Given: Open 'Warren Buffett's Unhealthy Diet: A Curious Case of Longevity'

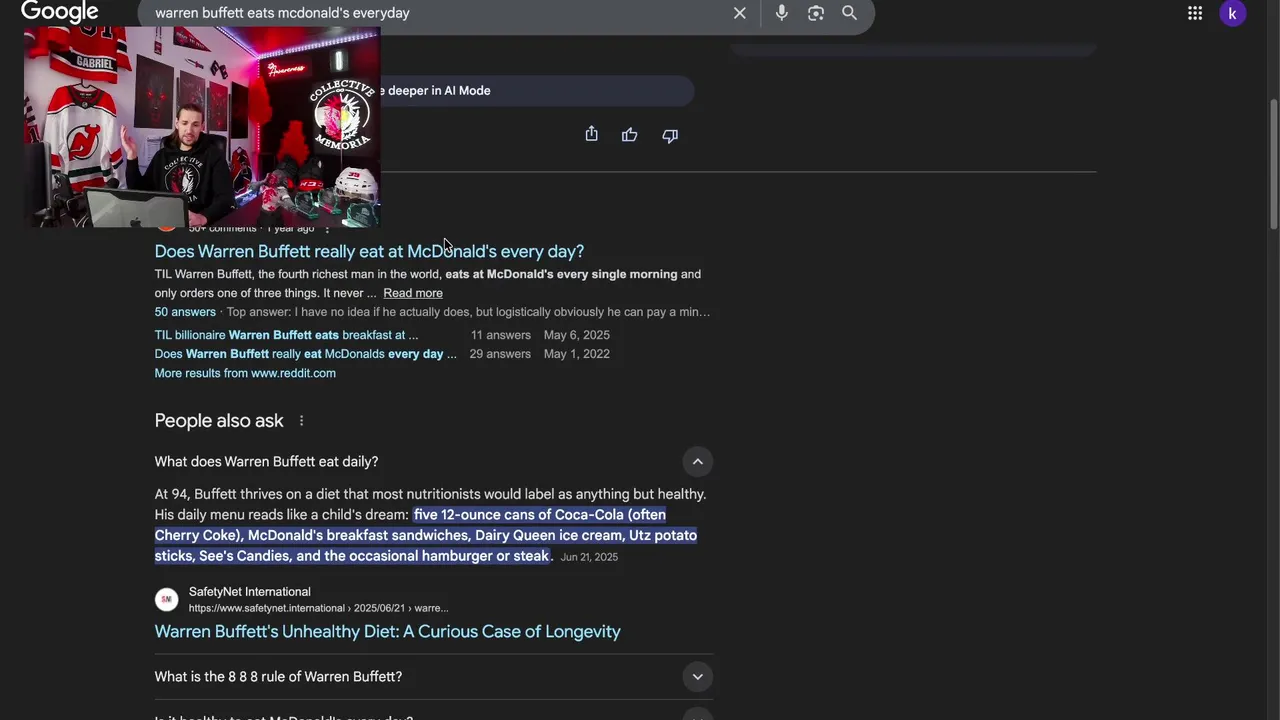Looking at the screenshot, I should click(x=387, y=631).
